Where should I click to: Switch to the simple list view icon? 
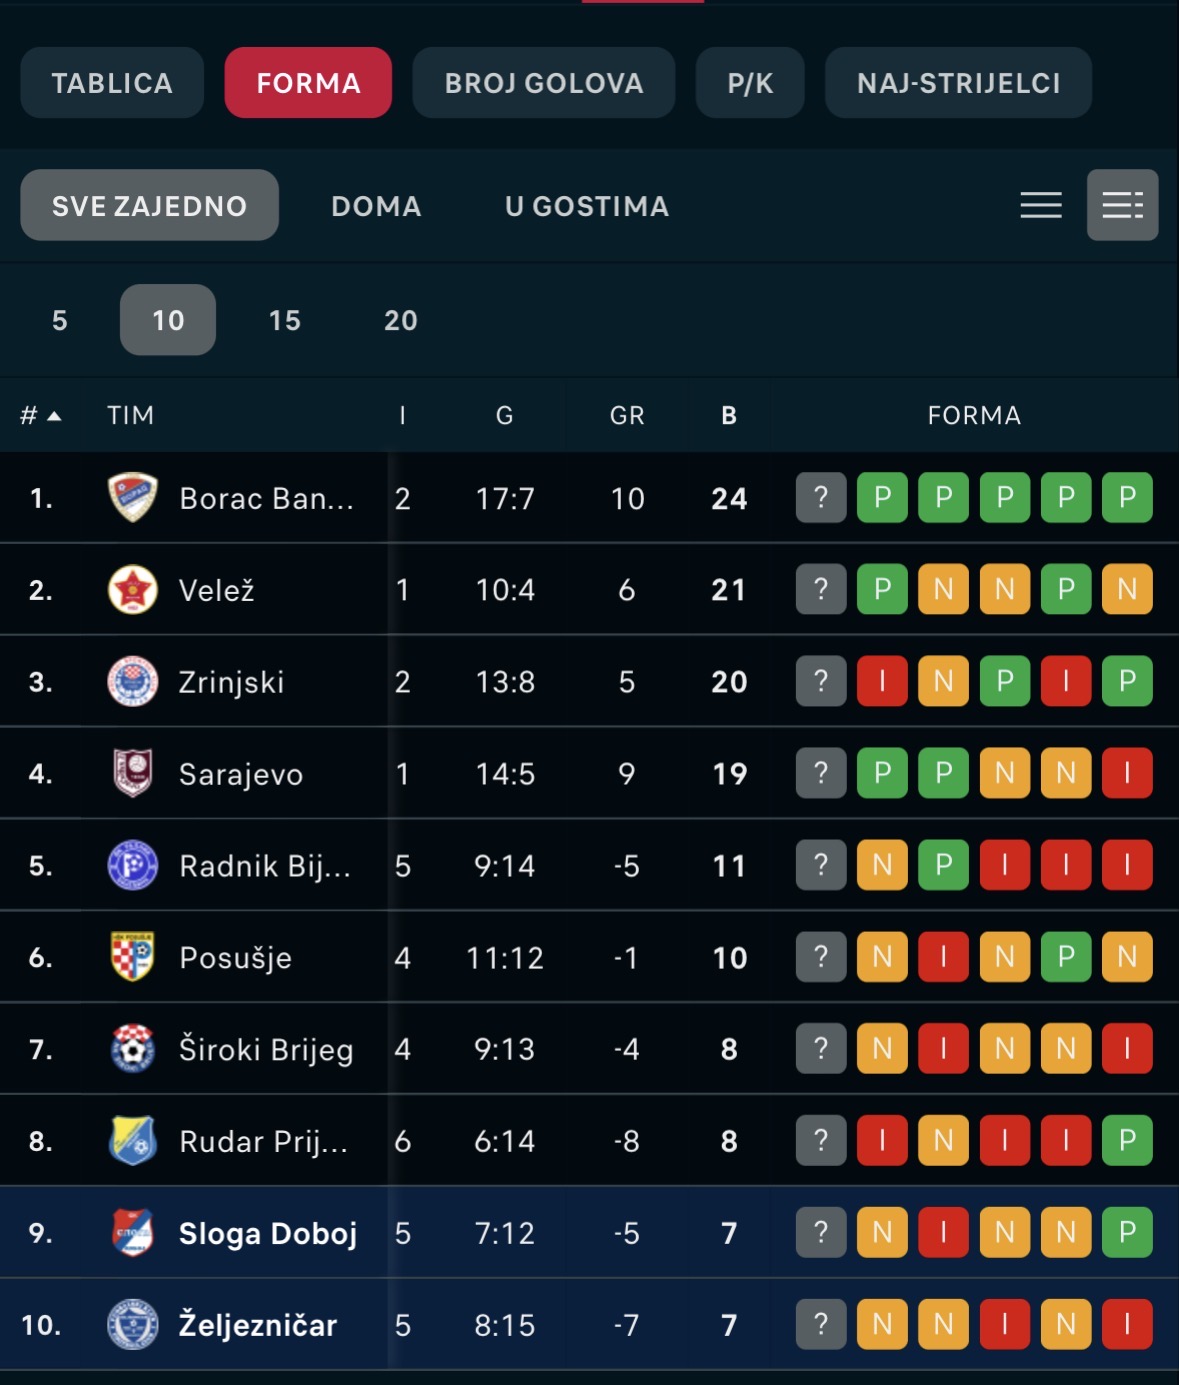(x=1041, y=205)
